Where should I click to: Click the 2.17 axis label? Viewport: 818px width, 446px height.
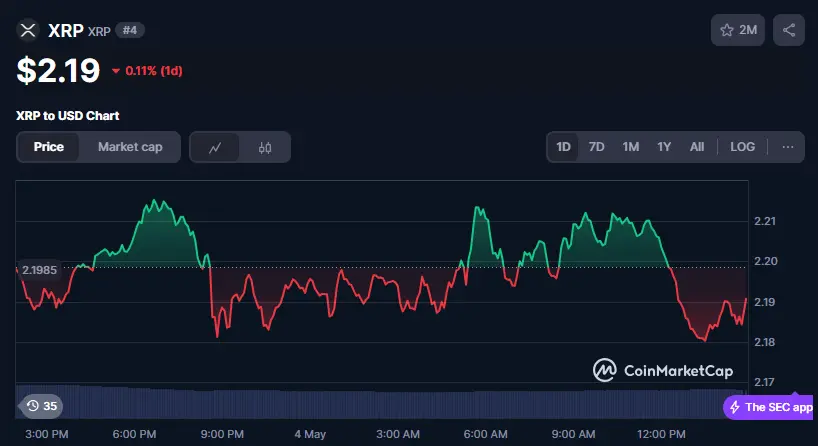click(765, 382)
